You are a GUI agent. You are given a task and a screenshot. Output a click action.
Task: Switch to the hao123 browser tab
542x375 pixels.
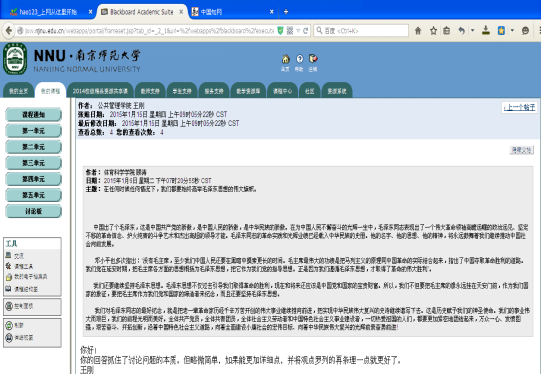coord(48,12)
